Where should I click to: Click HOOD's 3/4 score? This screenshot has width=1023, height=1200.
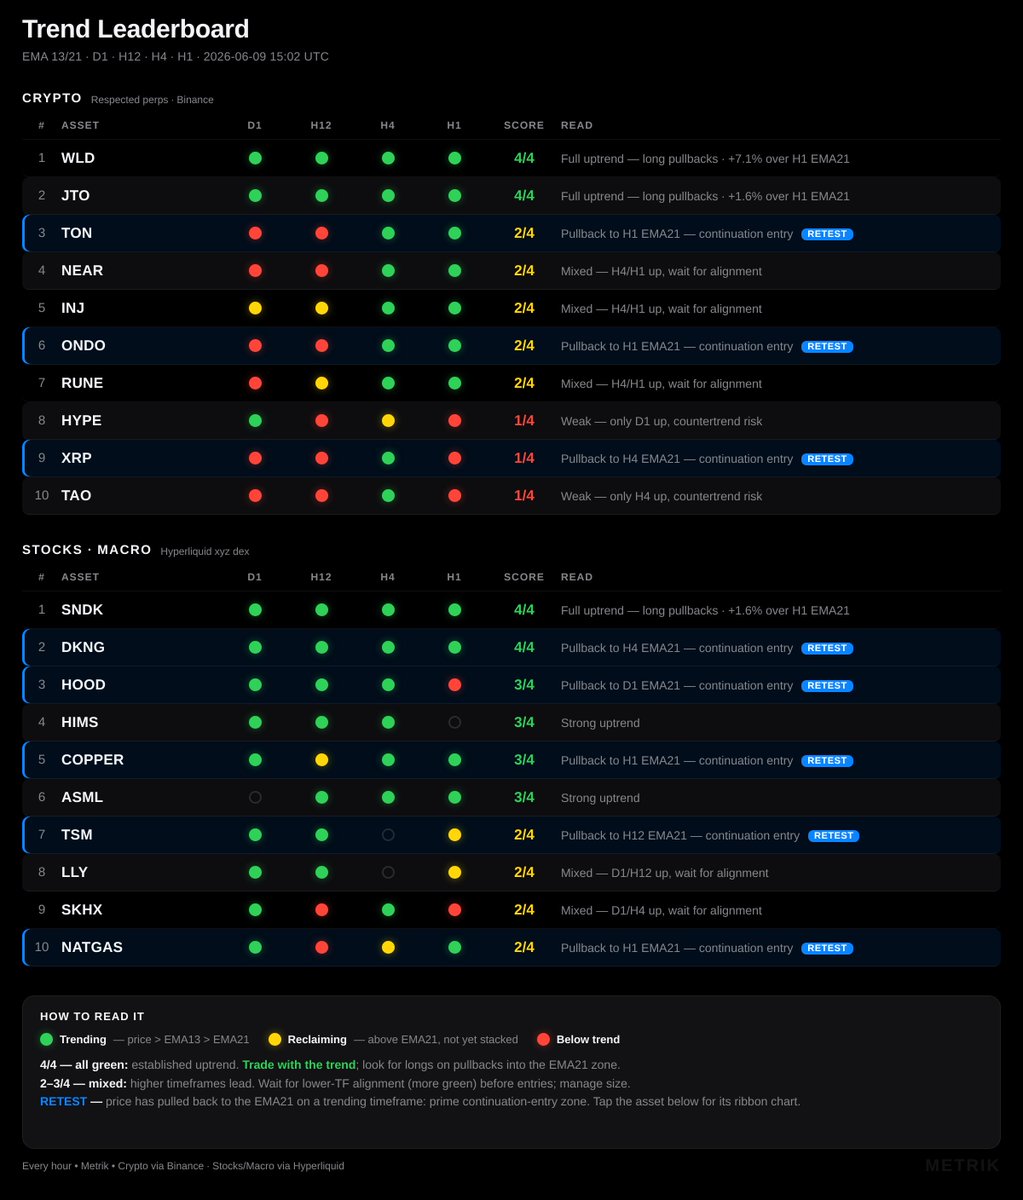524,685
